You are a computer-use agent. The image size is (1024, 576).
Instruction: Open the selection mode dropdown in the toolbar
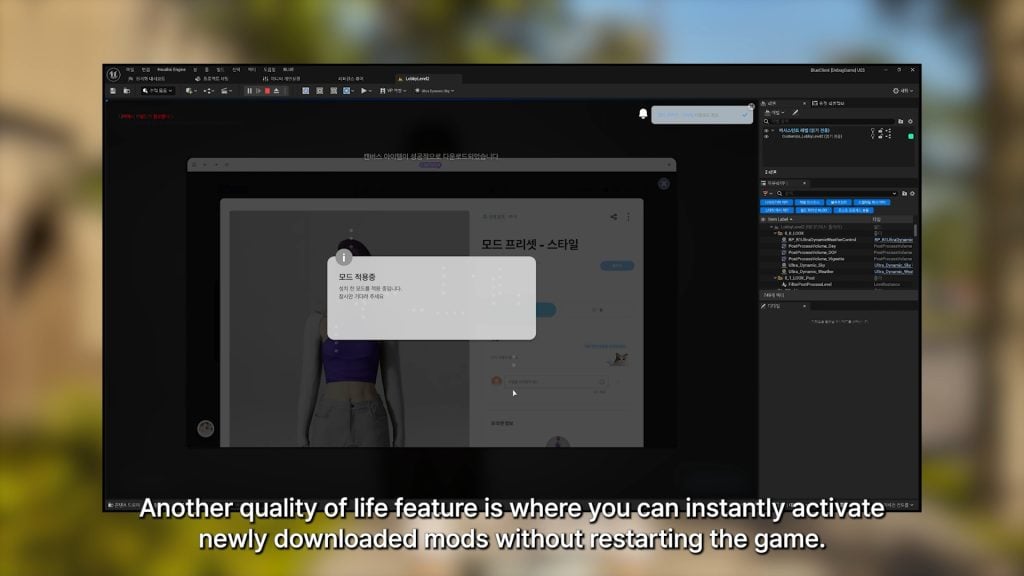pos(158,91)
